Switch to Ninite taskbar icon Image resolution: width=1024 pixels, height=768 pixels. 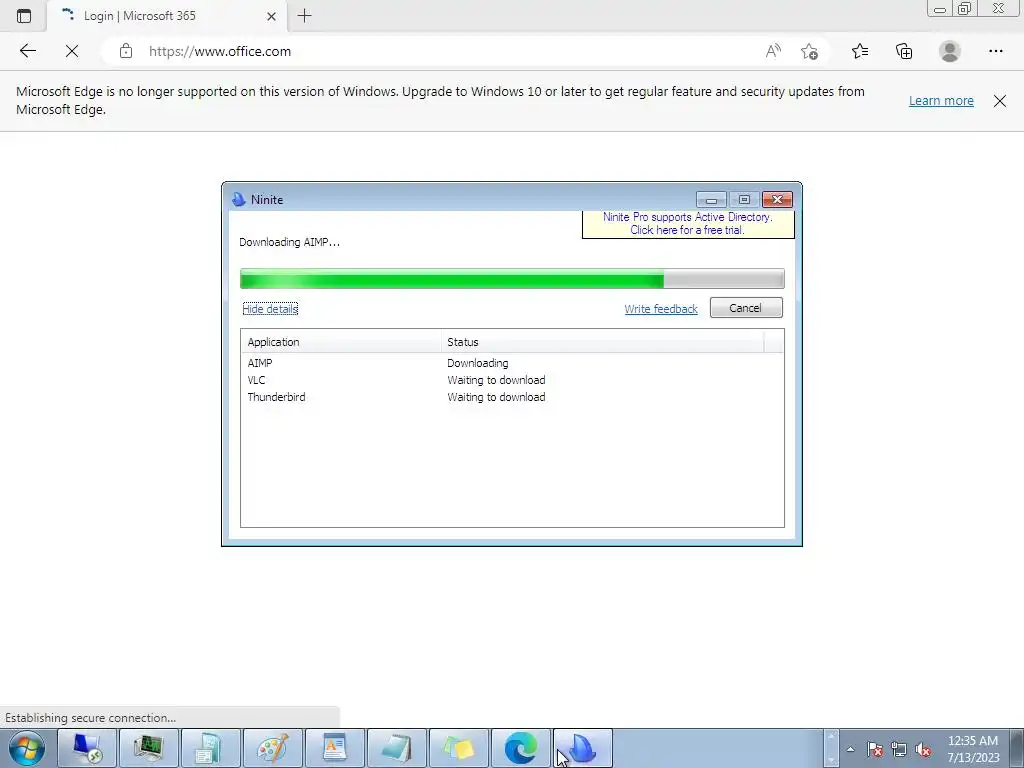coord(583,748)
